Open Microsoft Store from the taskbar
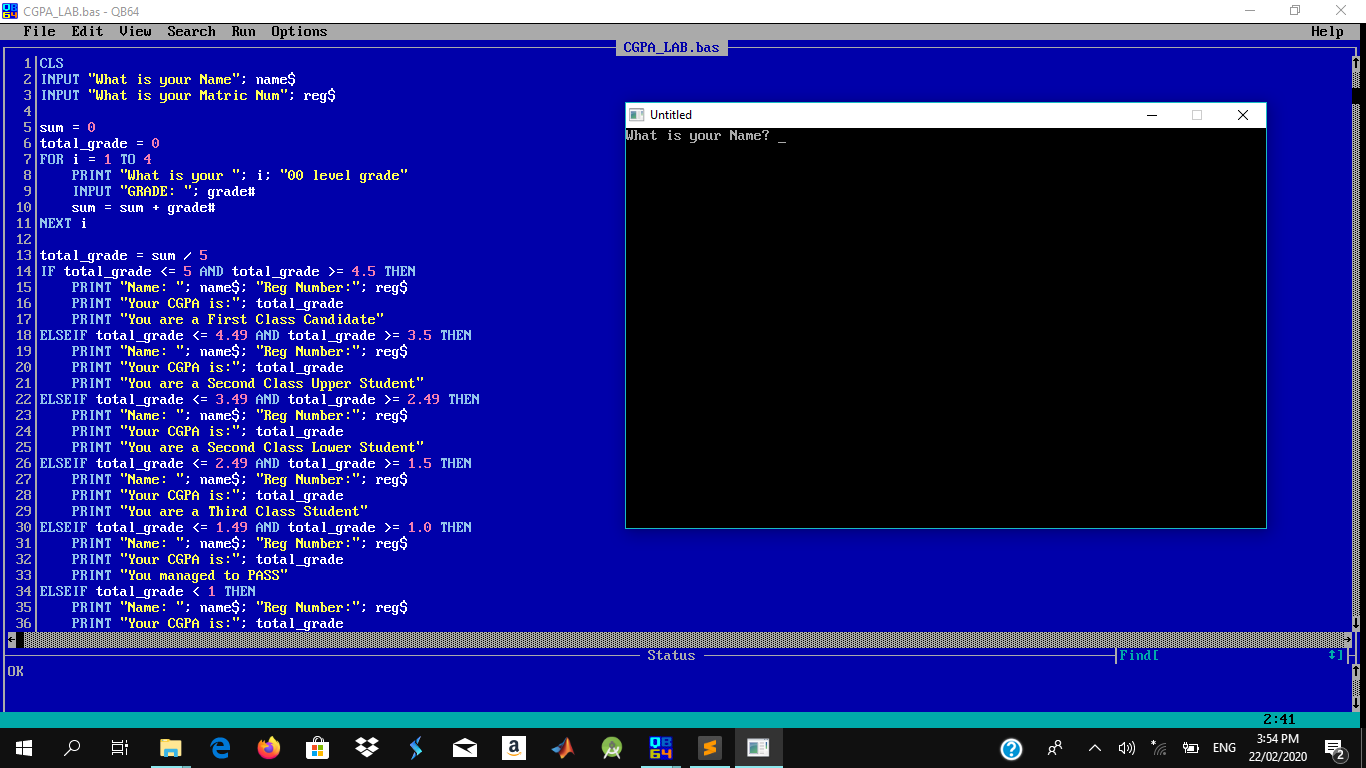The image size is (1366, 768). pos(318,747)
